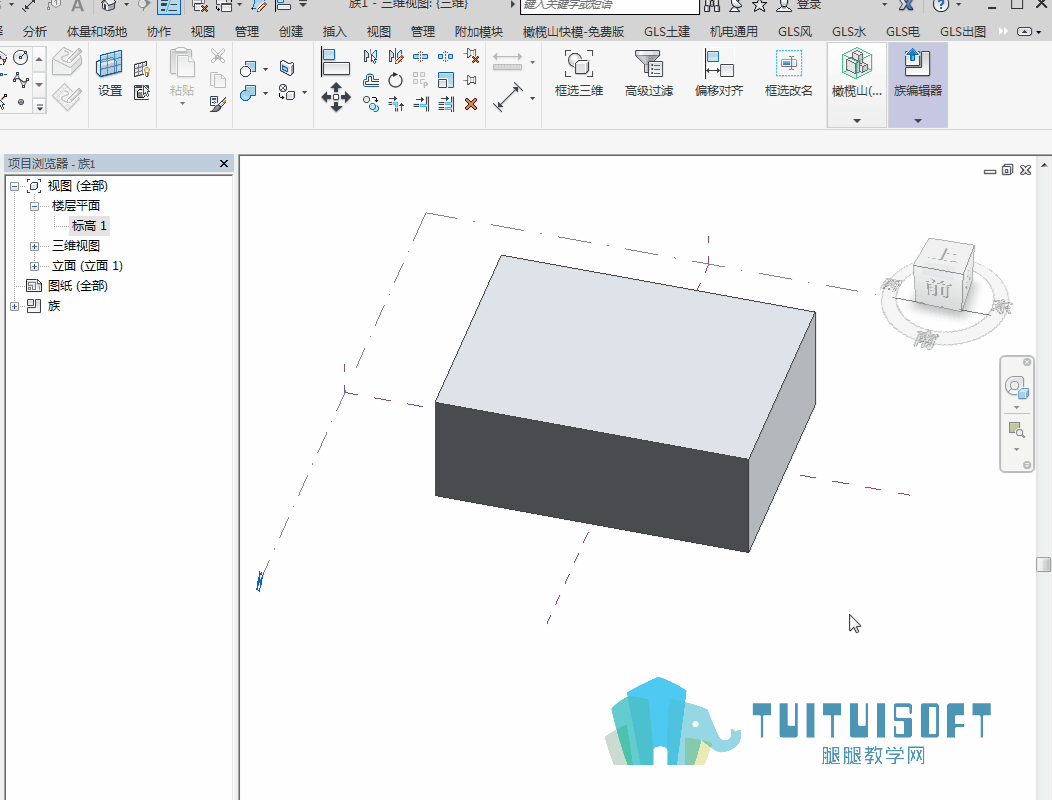This screenshot has width=1052, height=800.
Task: Collapse the 楼层平面 node
Action: (x=34, y=207)
